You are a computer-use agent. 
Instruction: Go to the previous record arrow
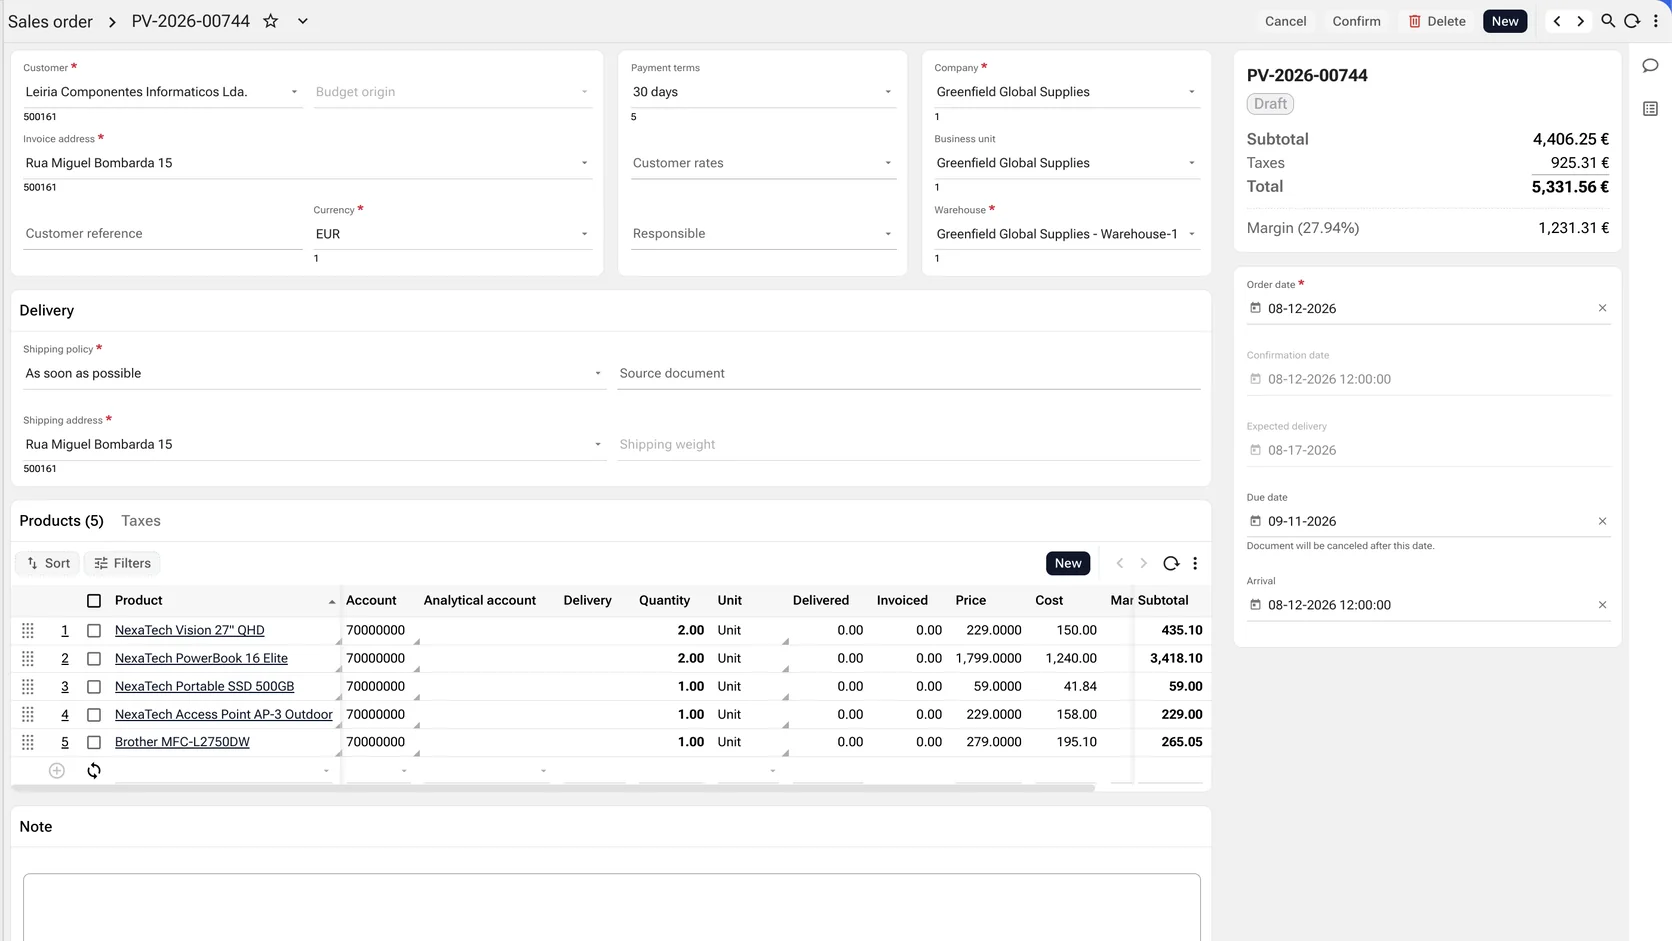(1557, 21)
